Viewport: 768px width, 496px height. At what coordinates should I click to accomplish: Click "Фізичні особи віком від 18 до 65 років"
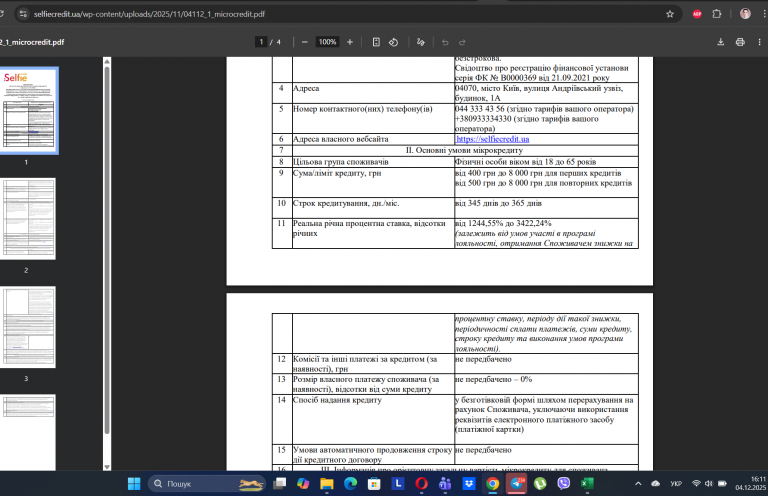pos(526,162)
